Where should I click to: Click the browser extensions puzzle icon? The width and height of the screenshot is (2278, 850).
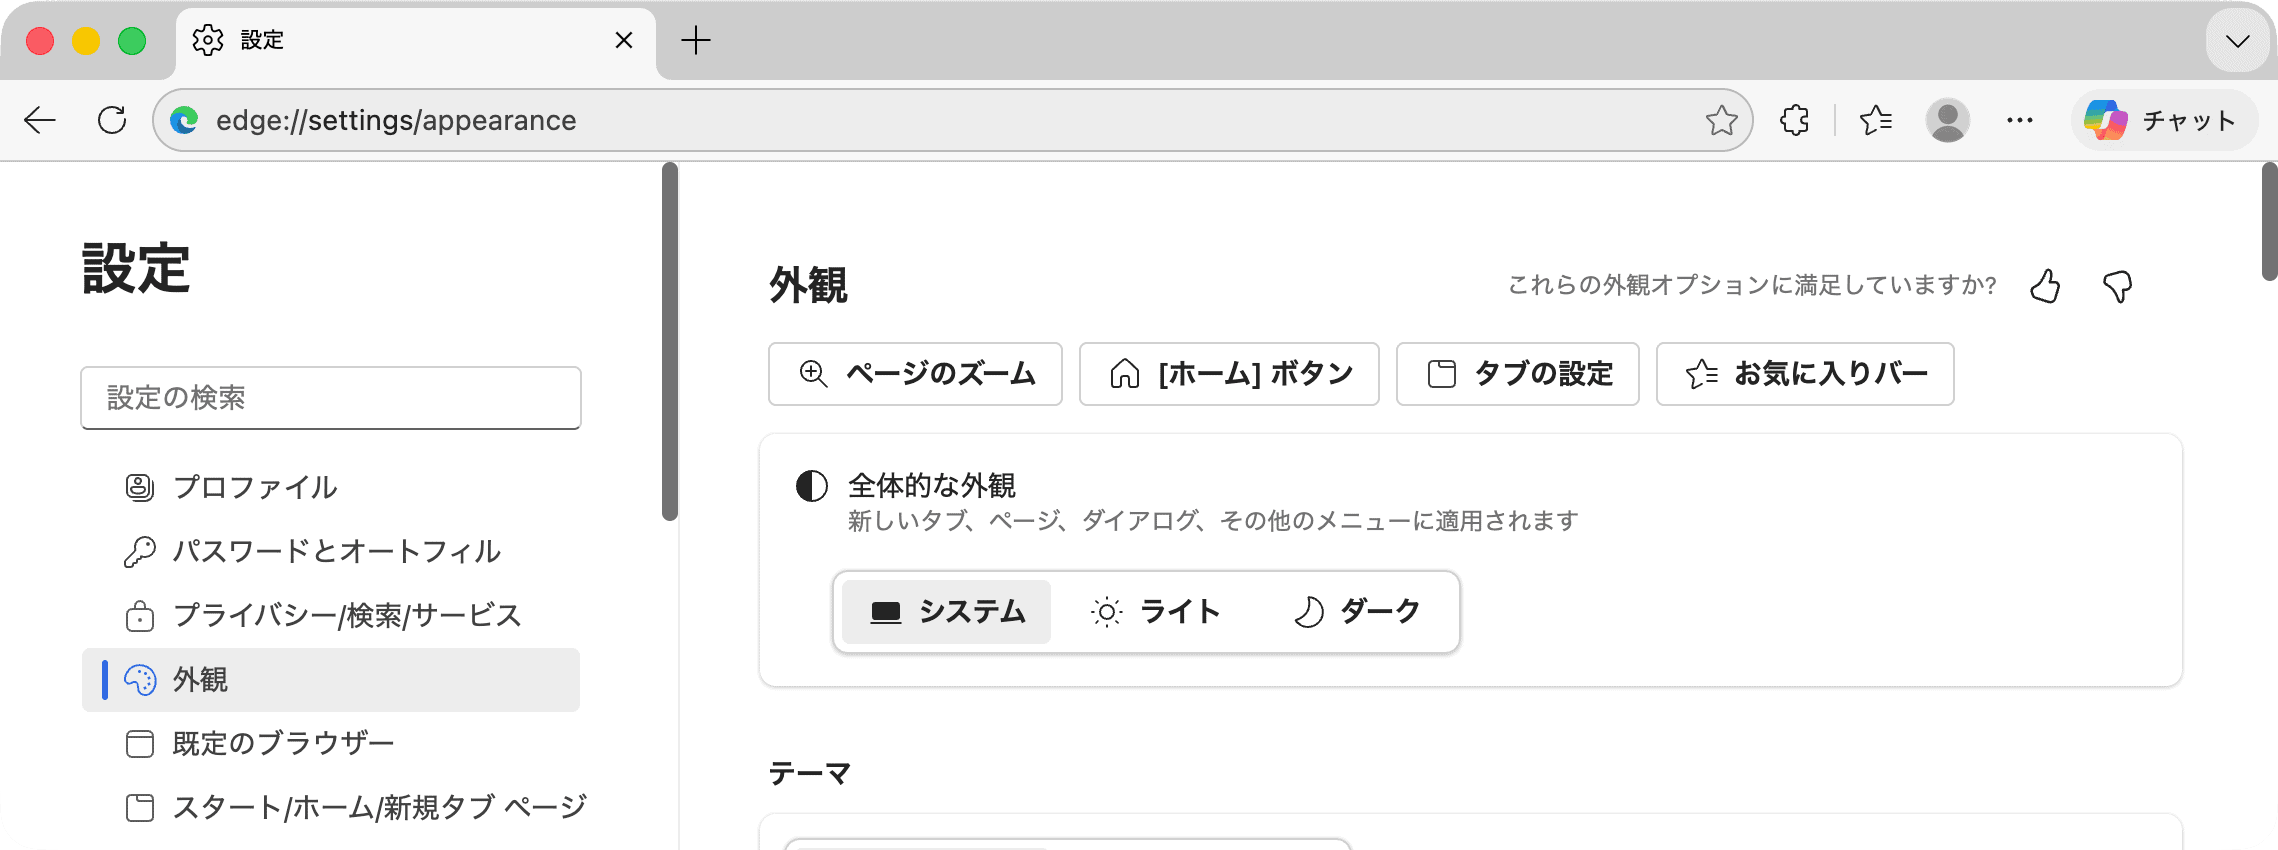(x=1793, y=120)
